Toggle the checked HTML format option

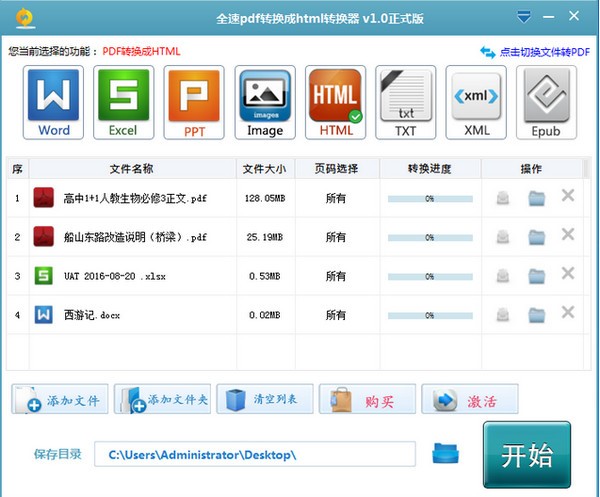(335, 102)
